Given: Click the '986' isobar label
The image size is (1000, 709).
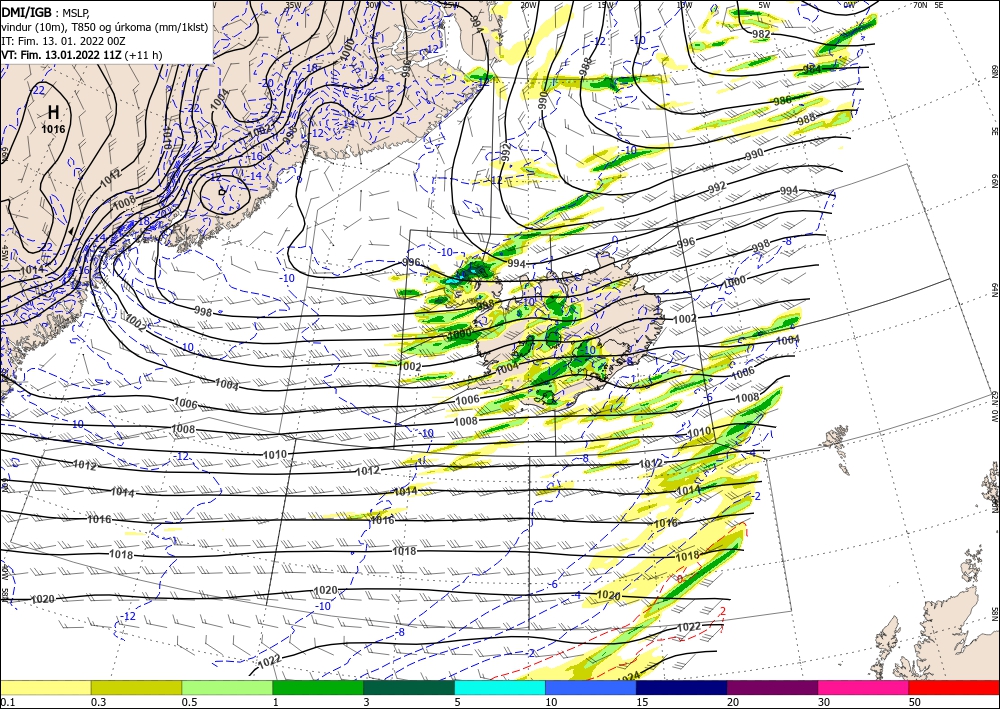Looking at the screenshot, I should click(x=782, y=100).
